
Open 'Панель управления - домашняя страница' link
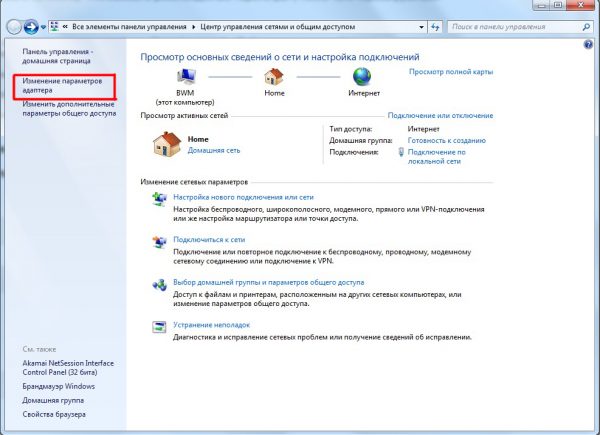tap(58, 56)
